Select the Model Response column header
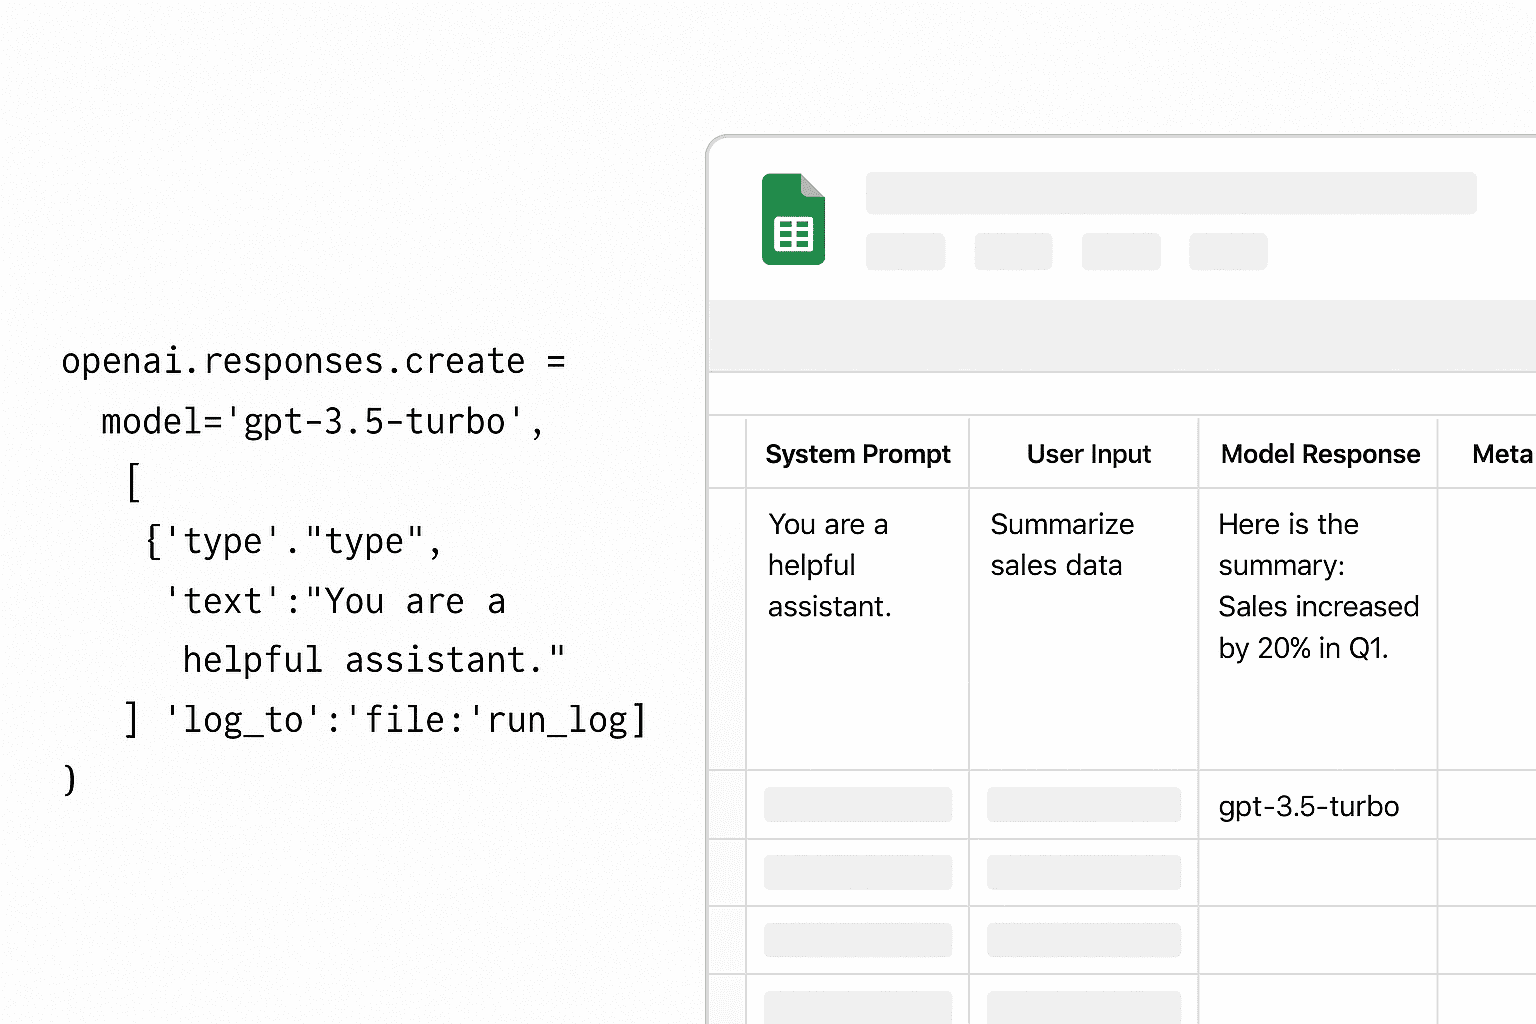 pyautogui.click(x=1319, y=454)
